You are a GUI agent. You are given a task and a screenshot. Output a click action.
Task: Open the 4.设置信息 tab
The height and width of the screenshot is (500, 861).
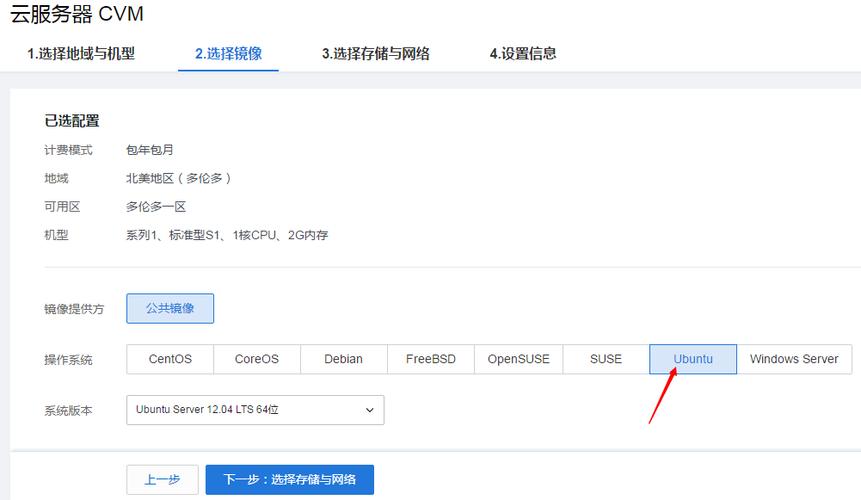click(523, 54)
